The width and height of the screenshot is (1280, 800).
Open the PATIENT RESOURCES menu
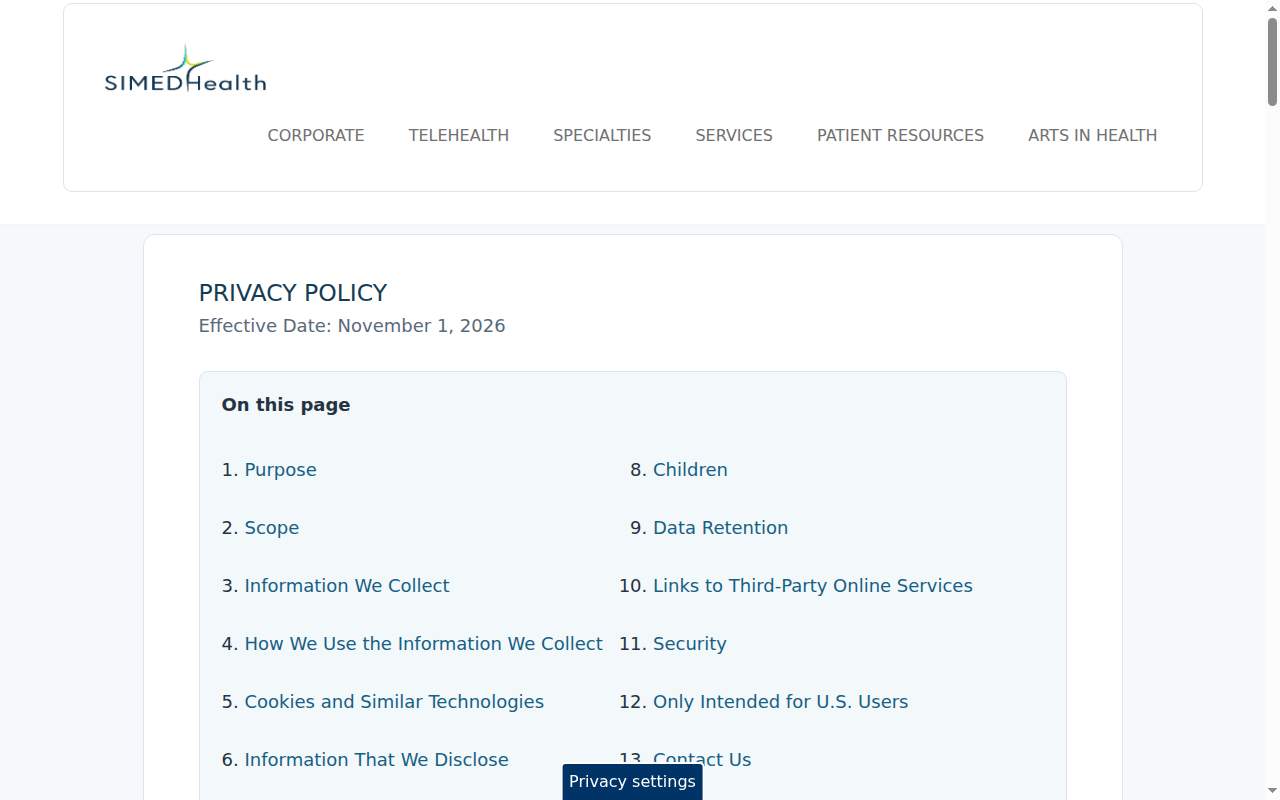click(900, 135)
